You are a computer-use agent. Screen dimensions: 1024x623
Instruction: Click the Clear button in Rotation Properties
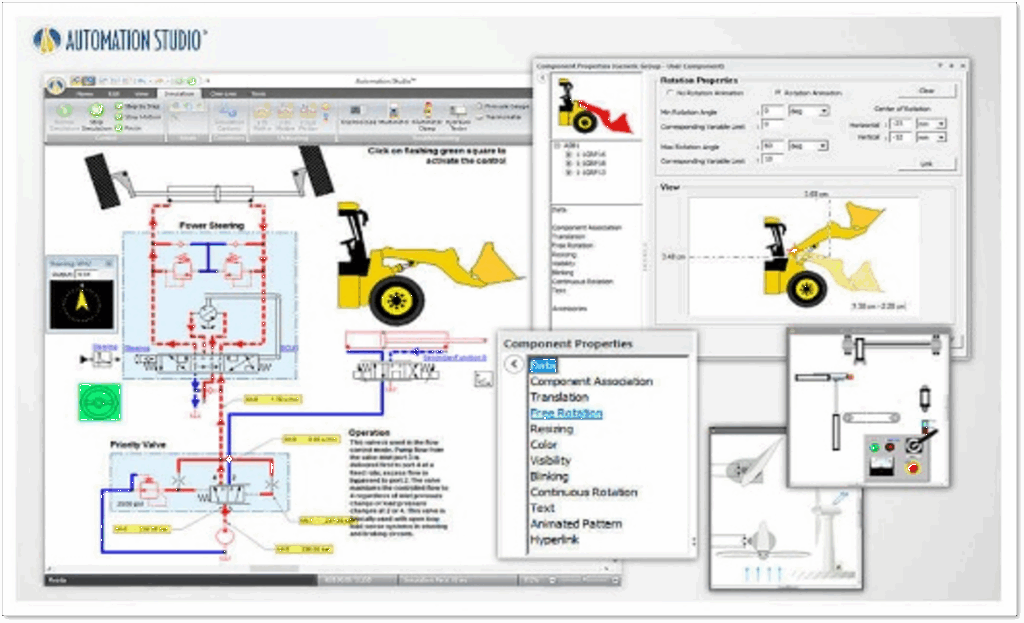(x=926, y=91)
